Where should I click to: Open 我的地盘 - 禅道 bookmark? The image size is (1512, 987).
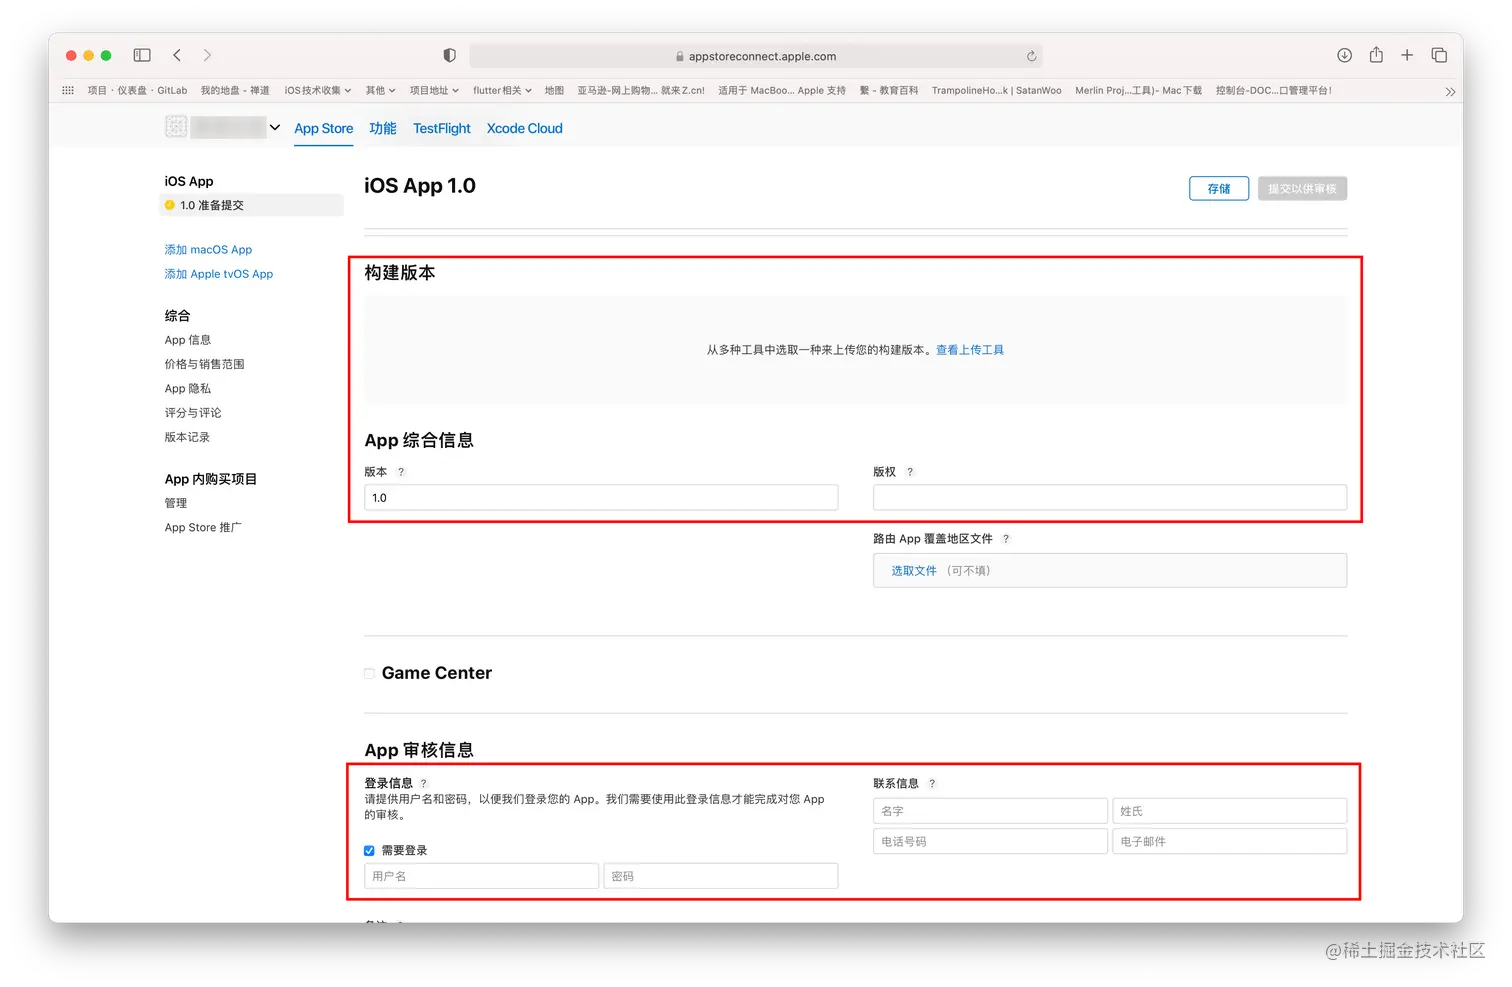coord(235,90)
